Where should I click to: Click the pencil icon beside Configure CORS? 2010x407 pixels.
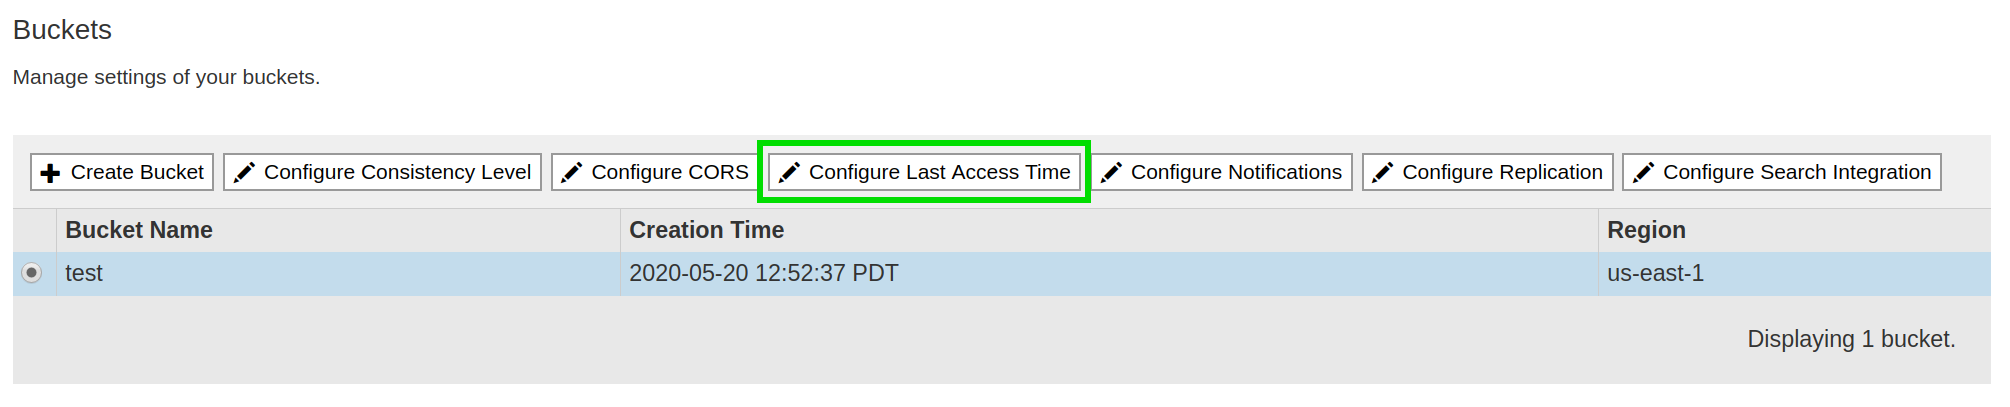tap(571, 173)
